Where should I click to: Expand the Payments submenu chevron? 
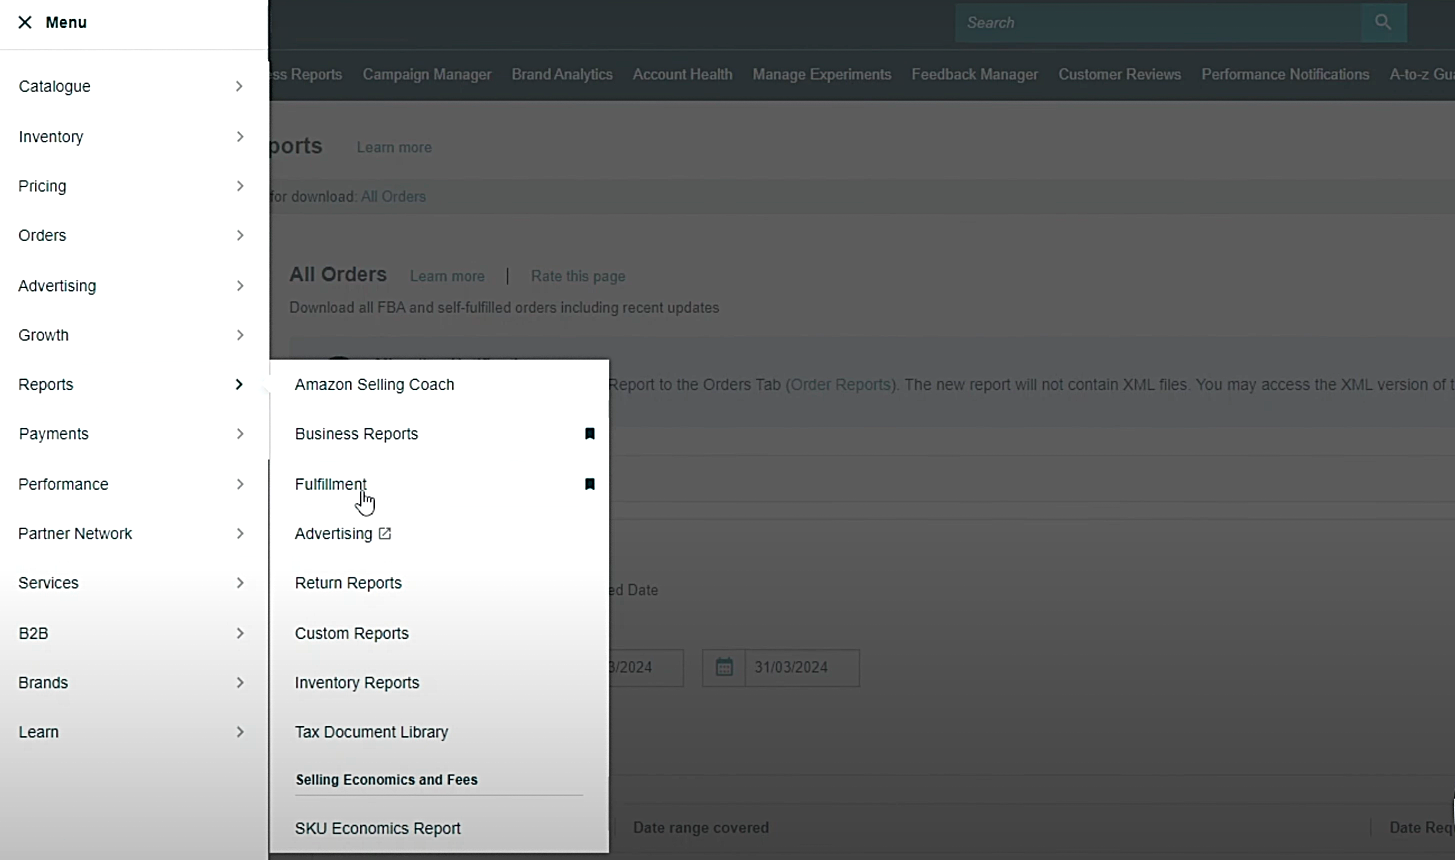point(239,434)
